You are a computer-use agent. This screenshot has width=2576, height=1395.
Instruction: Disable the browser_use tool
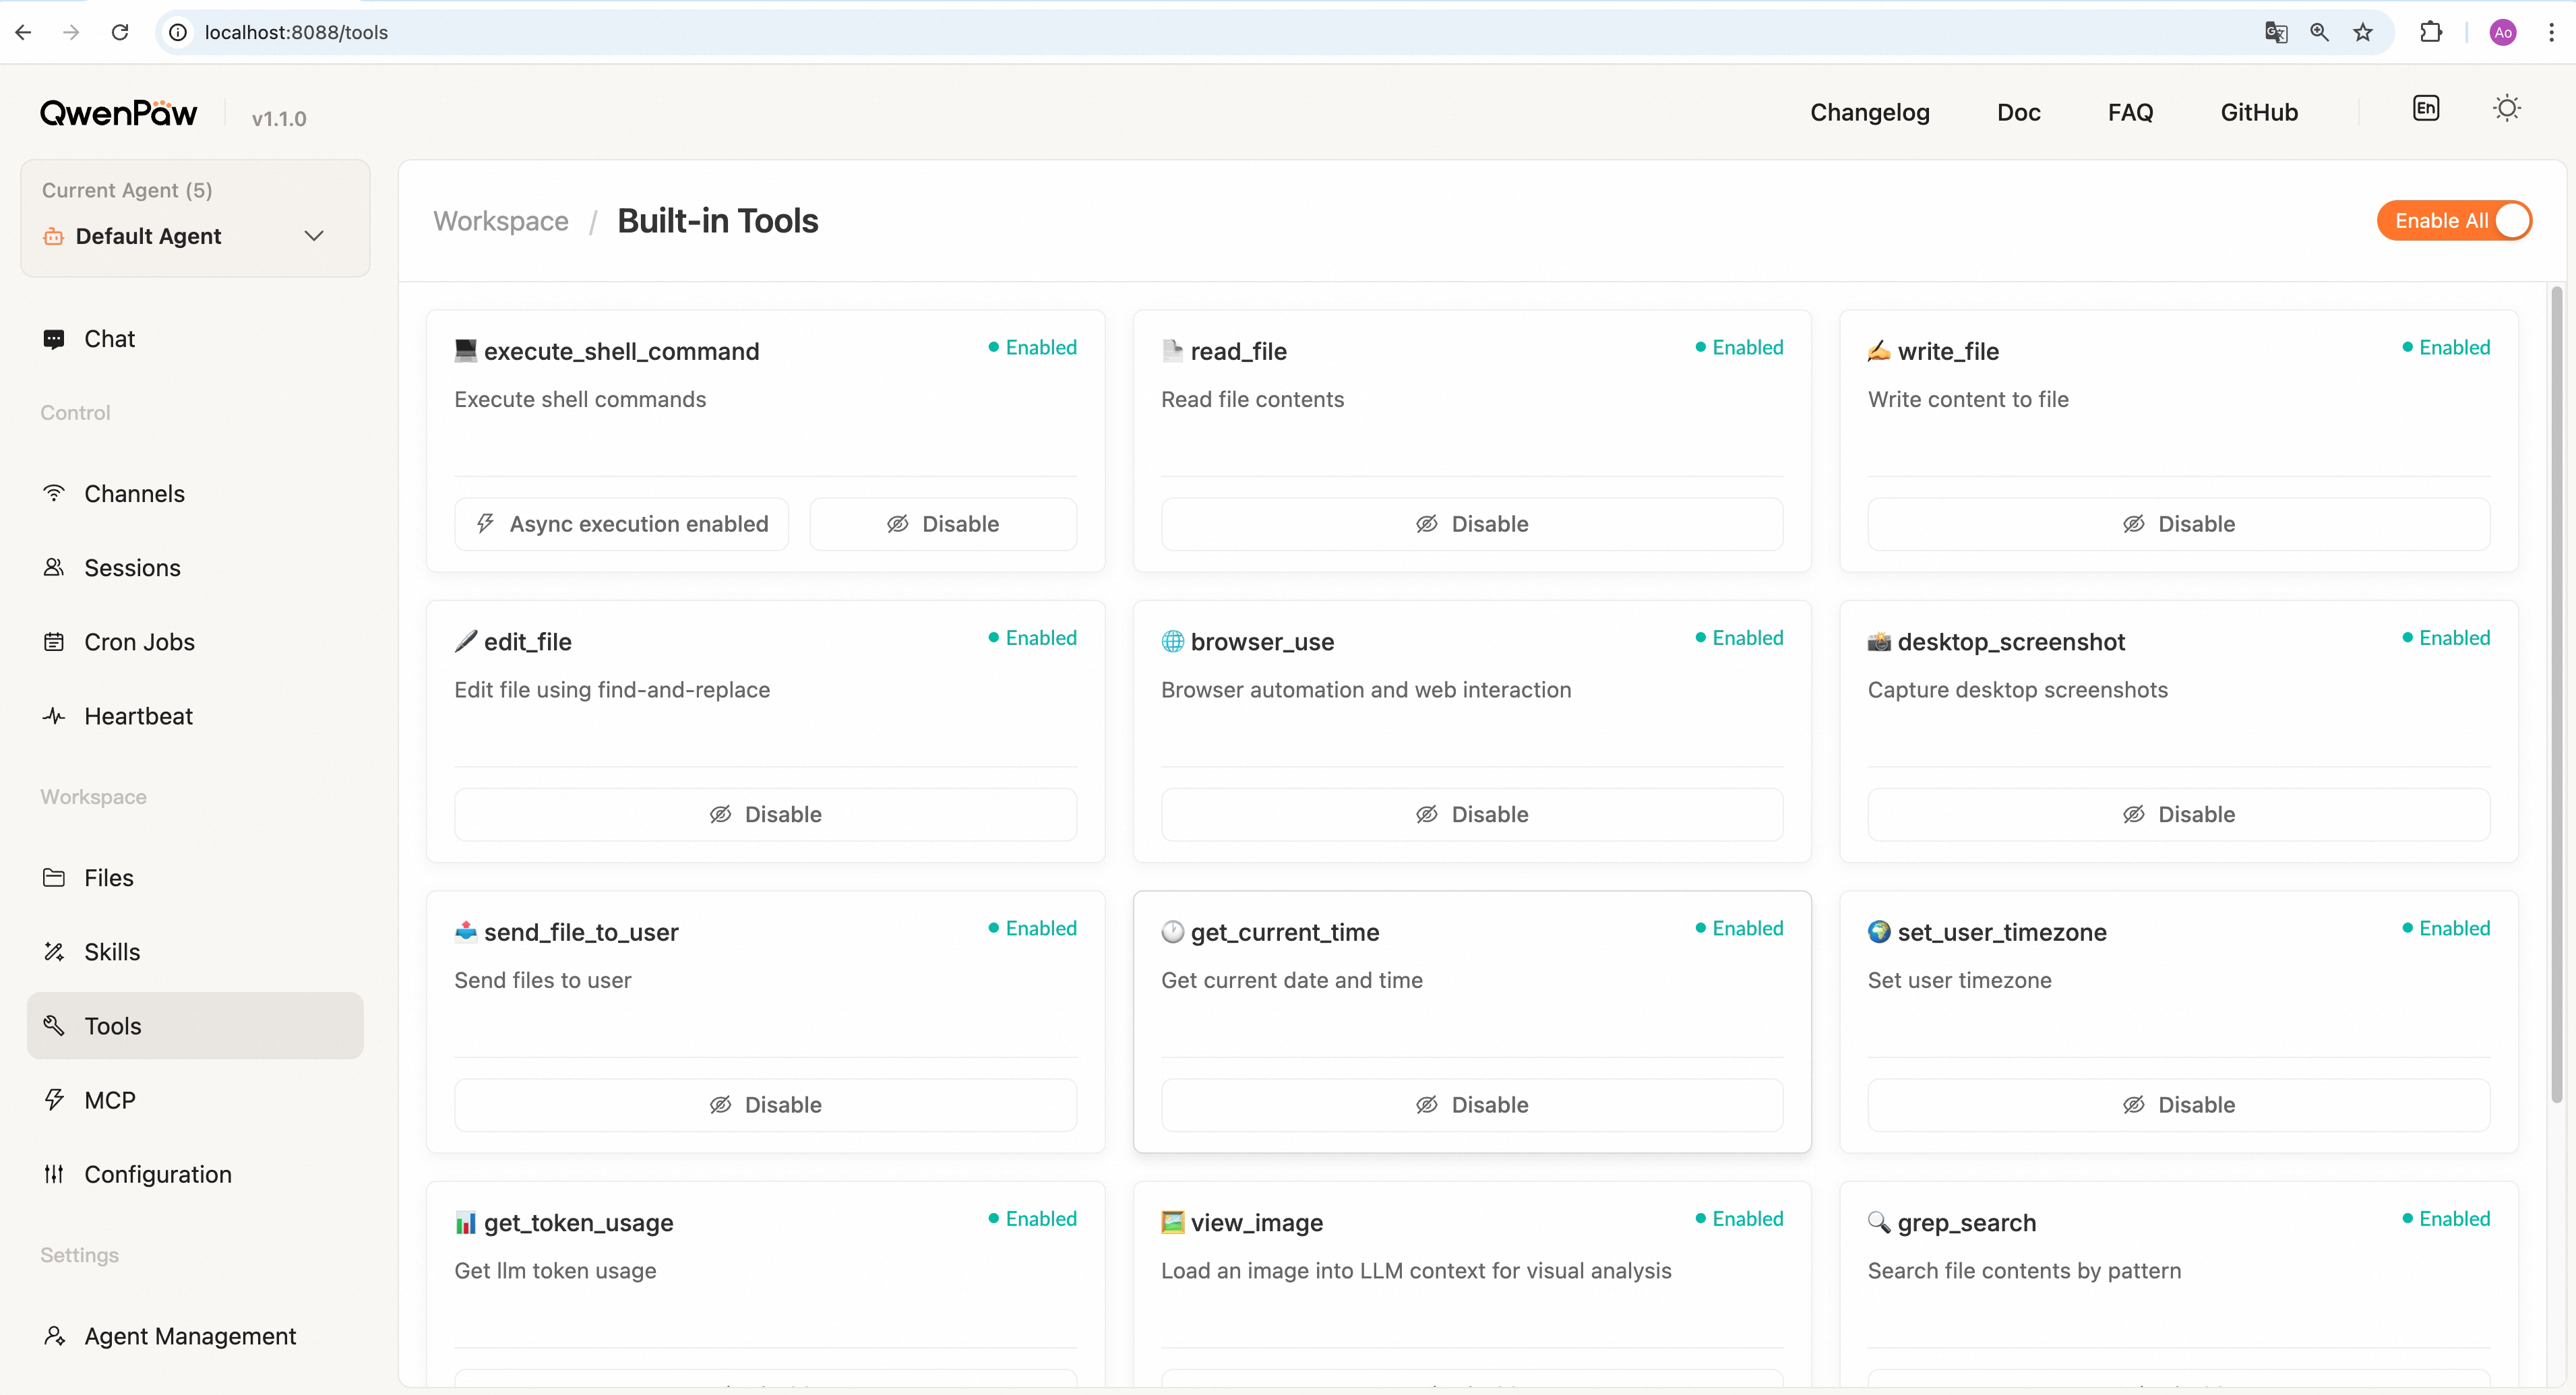tap(1471, 814)
